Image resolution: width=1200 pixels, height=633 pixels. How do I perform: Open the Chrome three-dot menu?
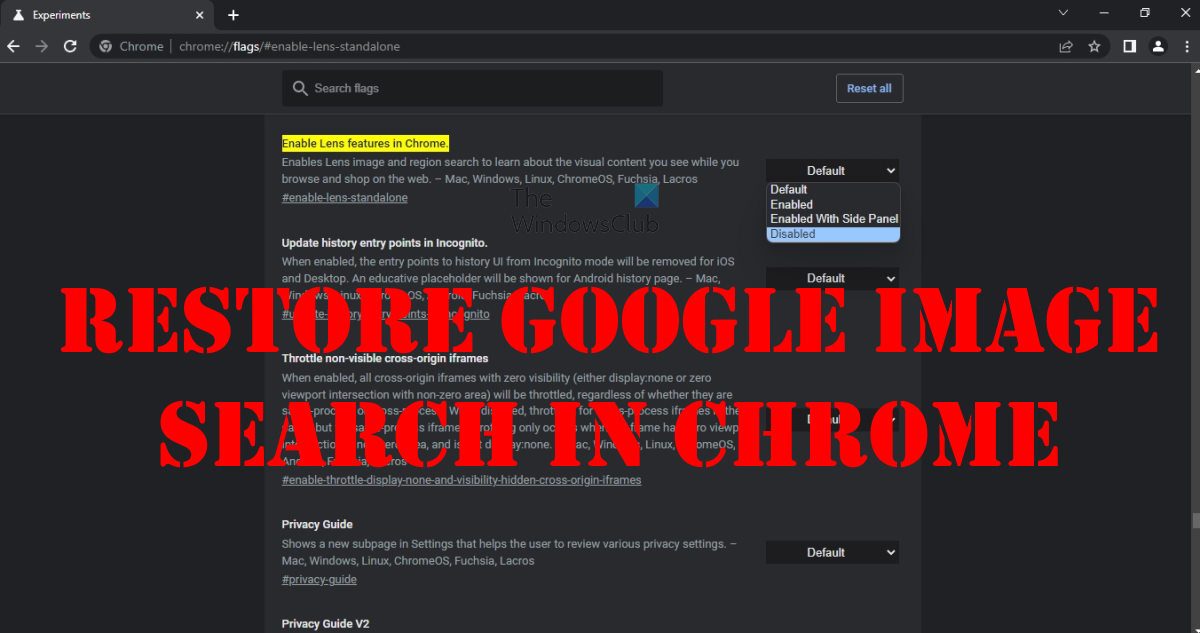pyautogui.click(x=1186, y=46)
